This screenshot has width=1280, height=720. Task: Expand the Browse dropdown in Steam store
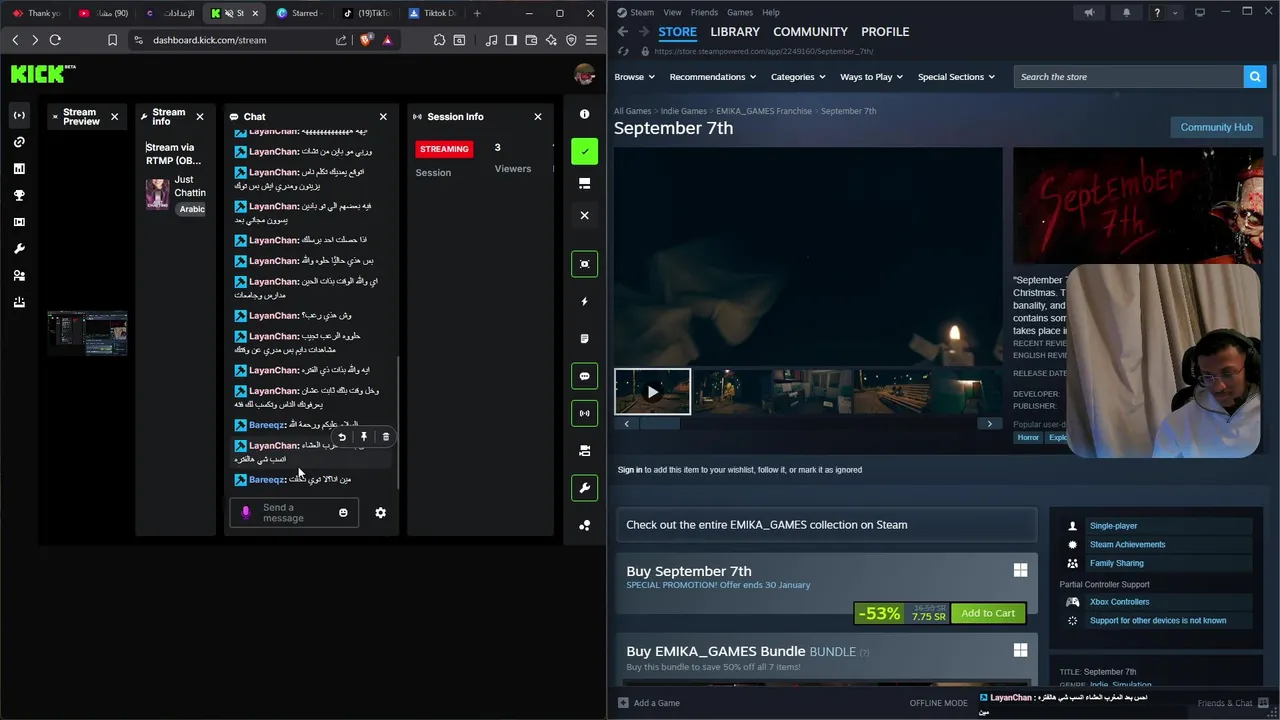click(x=634, y=77)
